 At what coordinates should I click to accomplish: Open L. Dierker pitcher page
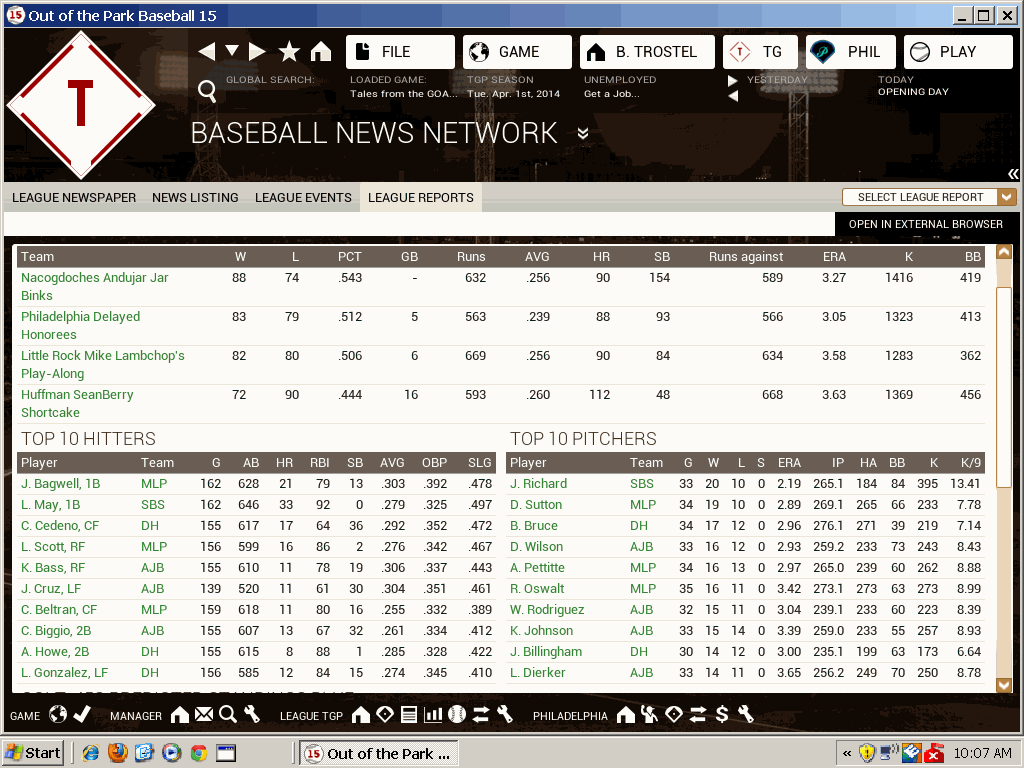pos(537,672)
